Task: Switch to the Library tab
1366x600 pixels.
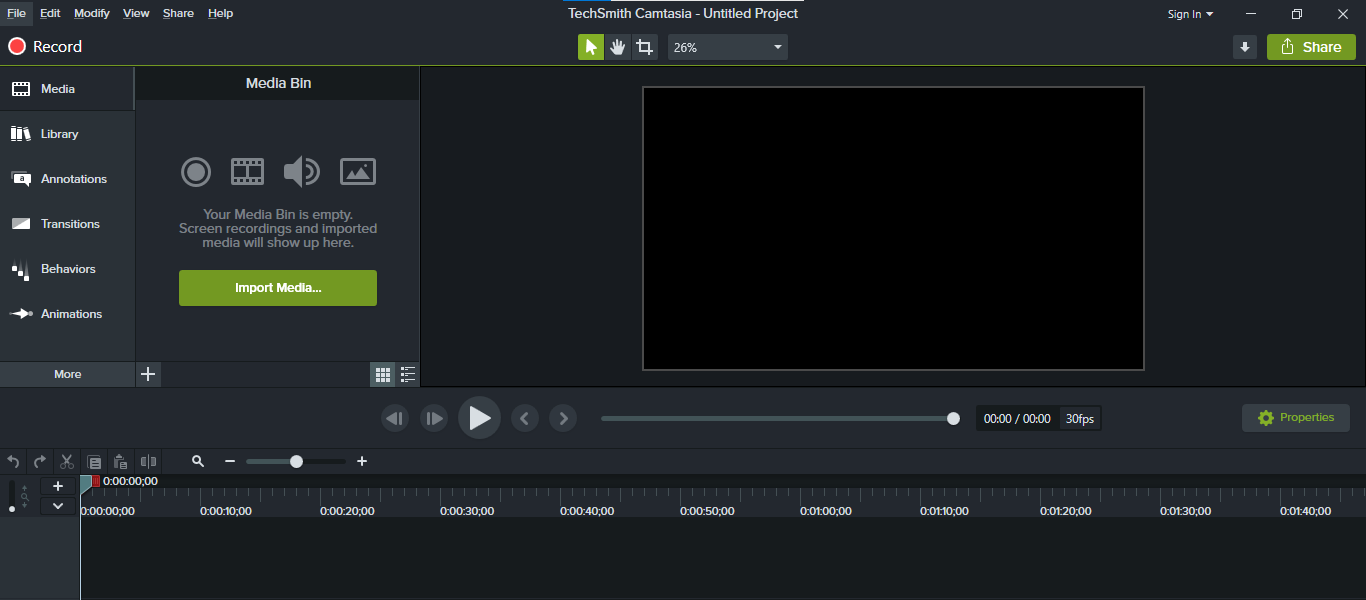Action: click(67, 134)
